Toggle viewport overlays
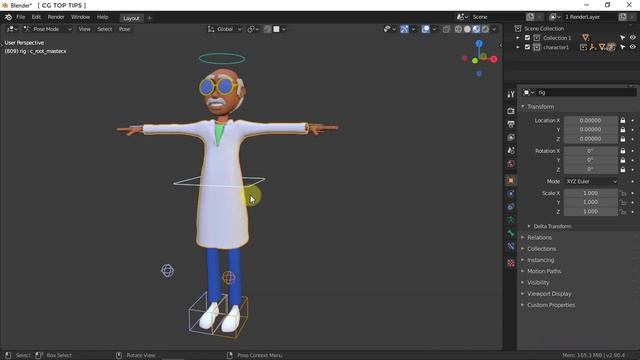The height and width of the screenshot is (360, 640). [425, 29]
